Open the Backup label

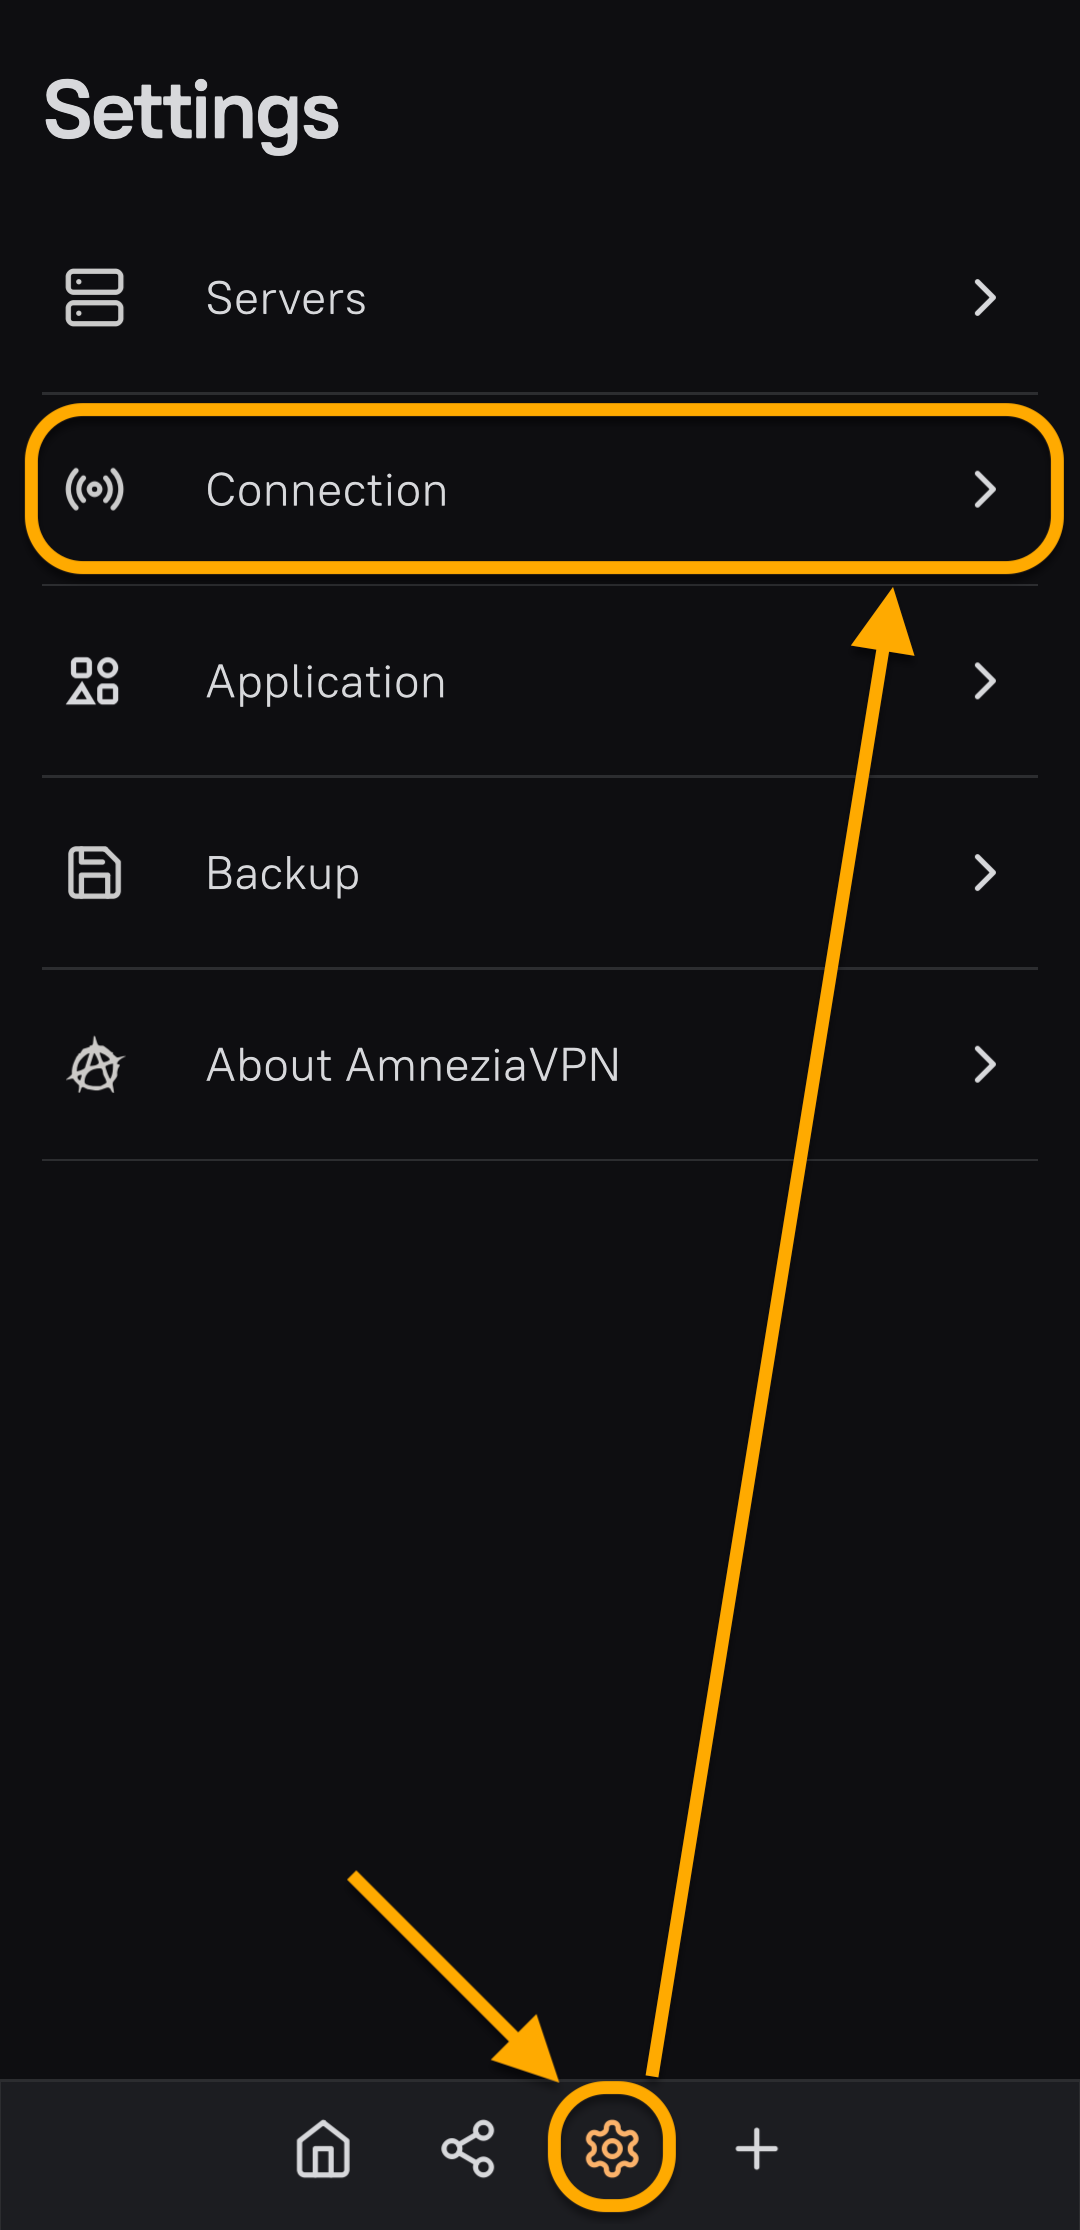point(282,873)
